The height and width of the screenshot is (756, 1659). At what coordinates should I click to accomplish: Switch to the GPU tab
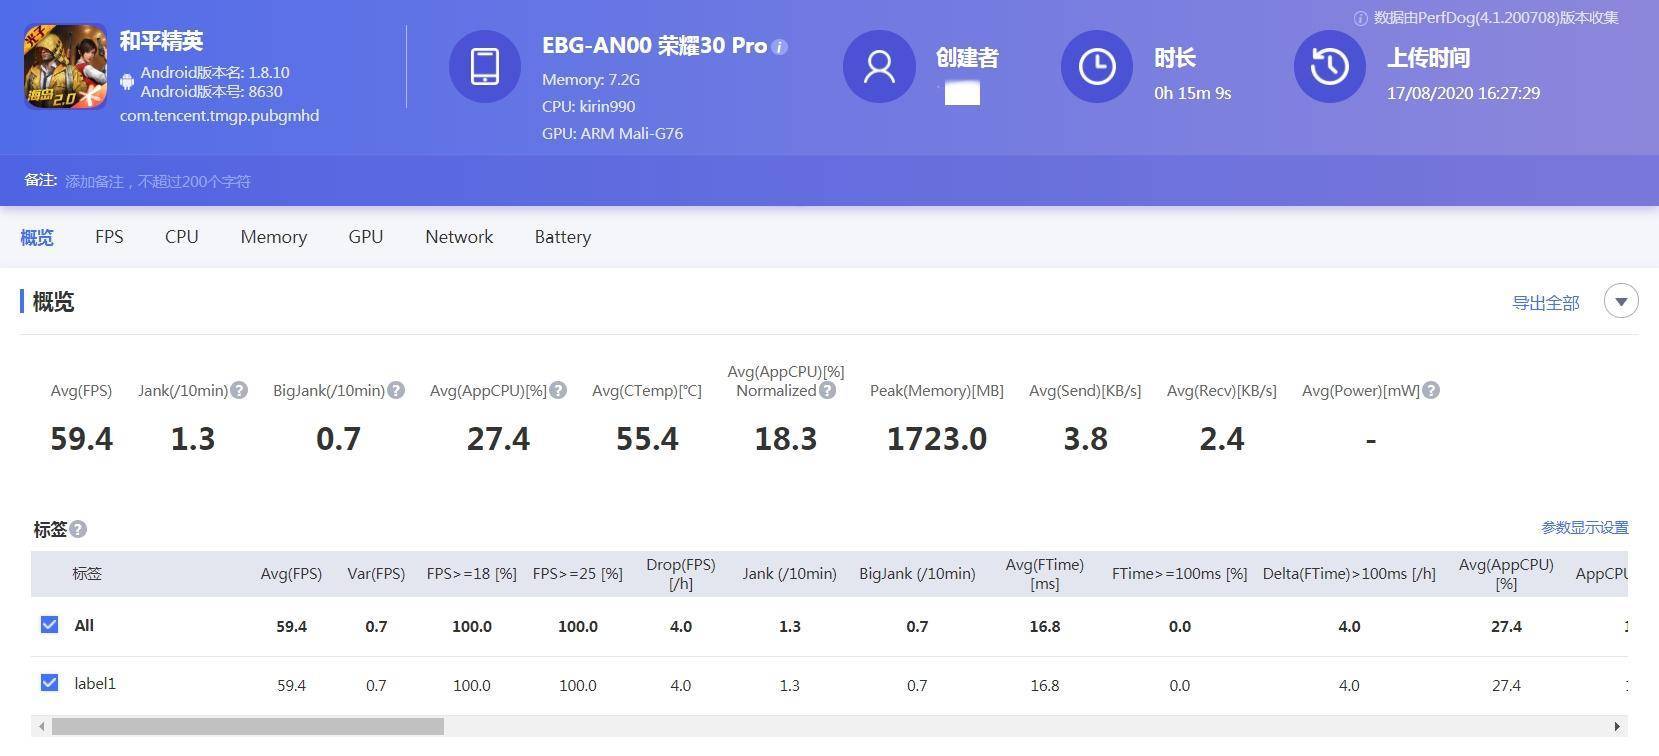coord(366,237)
